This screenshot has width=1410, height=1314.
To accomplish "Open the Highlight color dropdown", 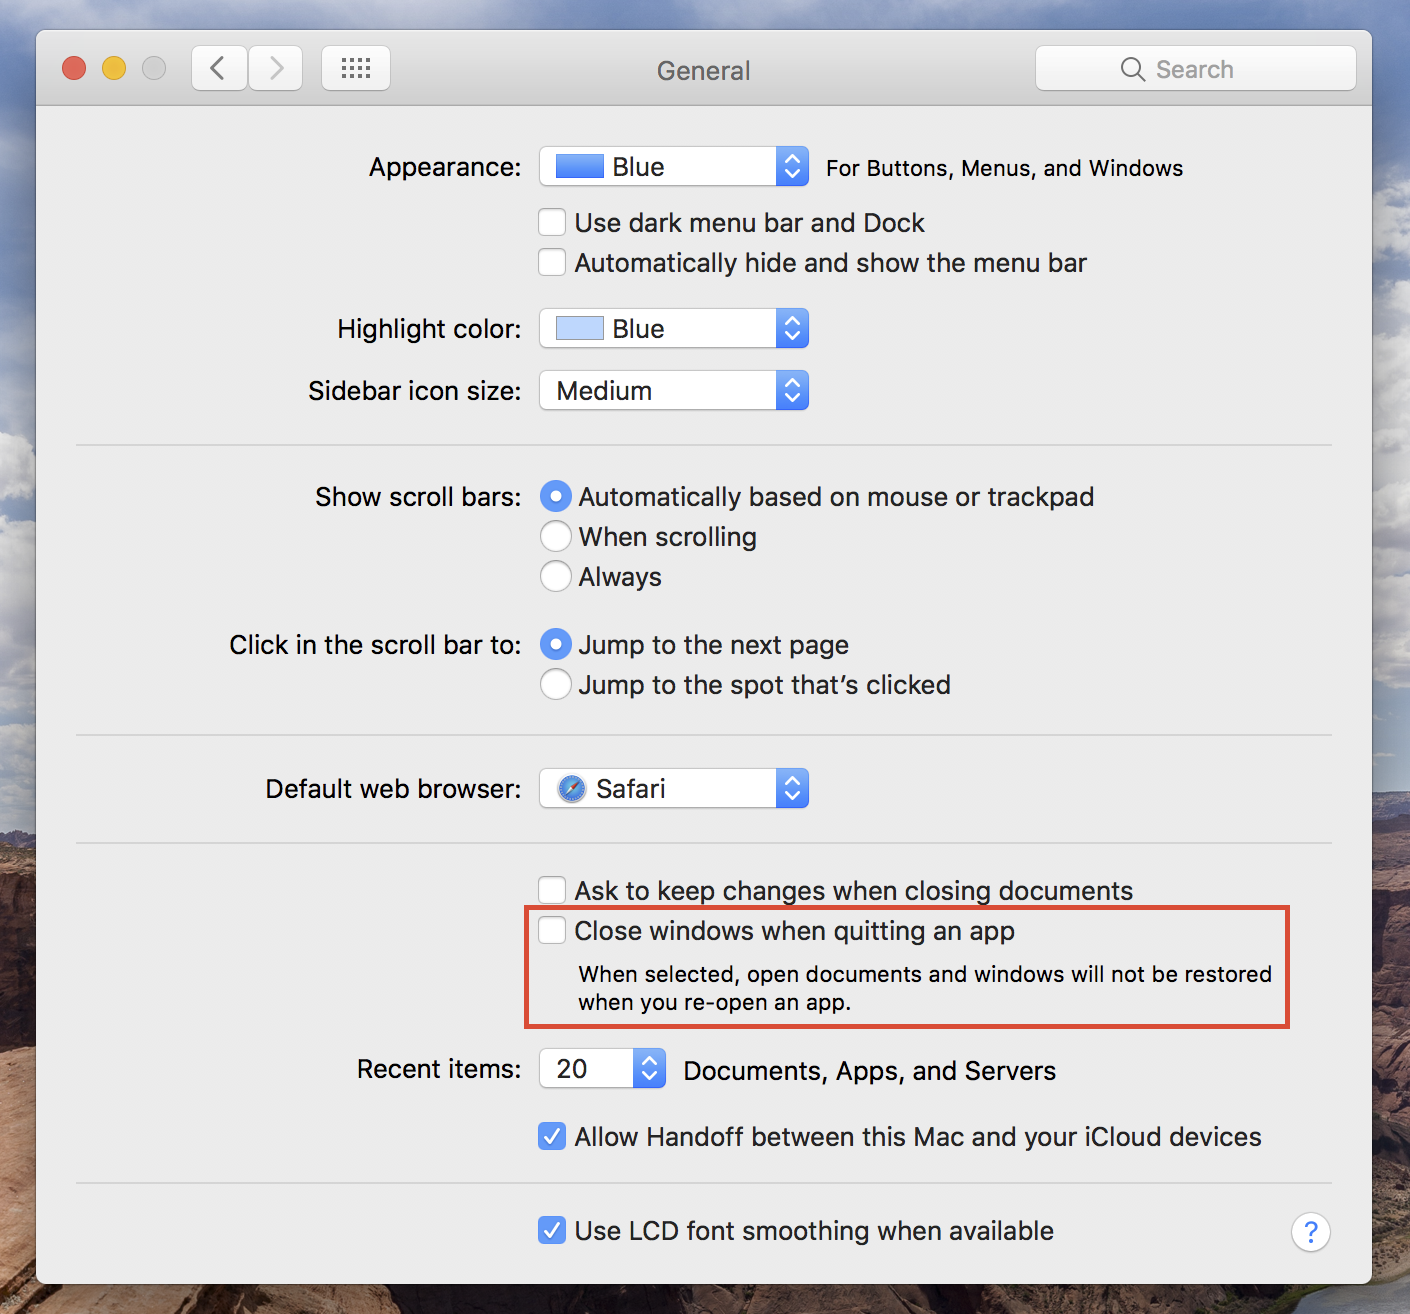I will tap(674, 329).
